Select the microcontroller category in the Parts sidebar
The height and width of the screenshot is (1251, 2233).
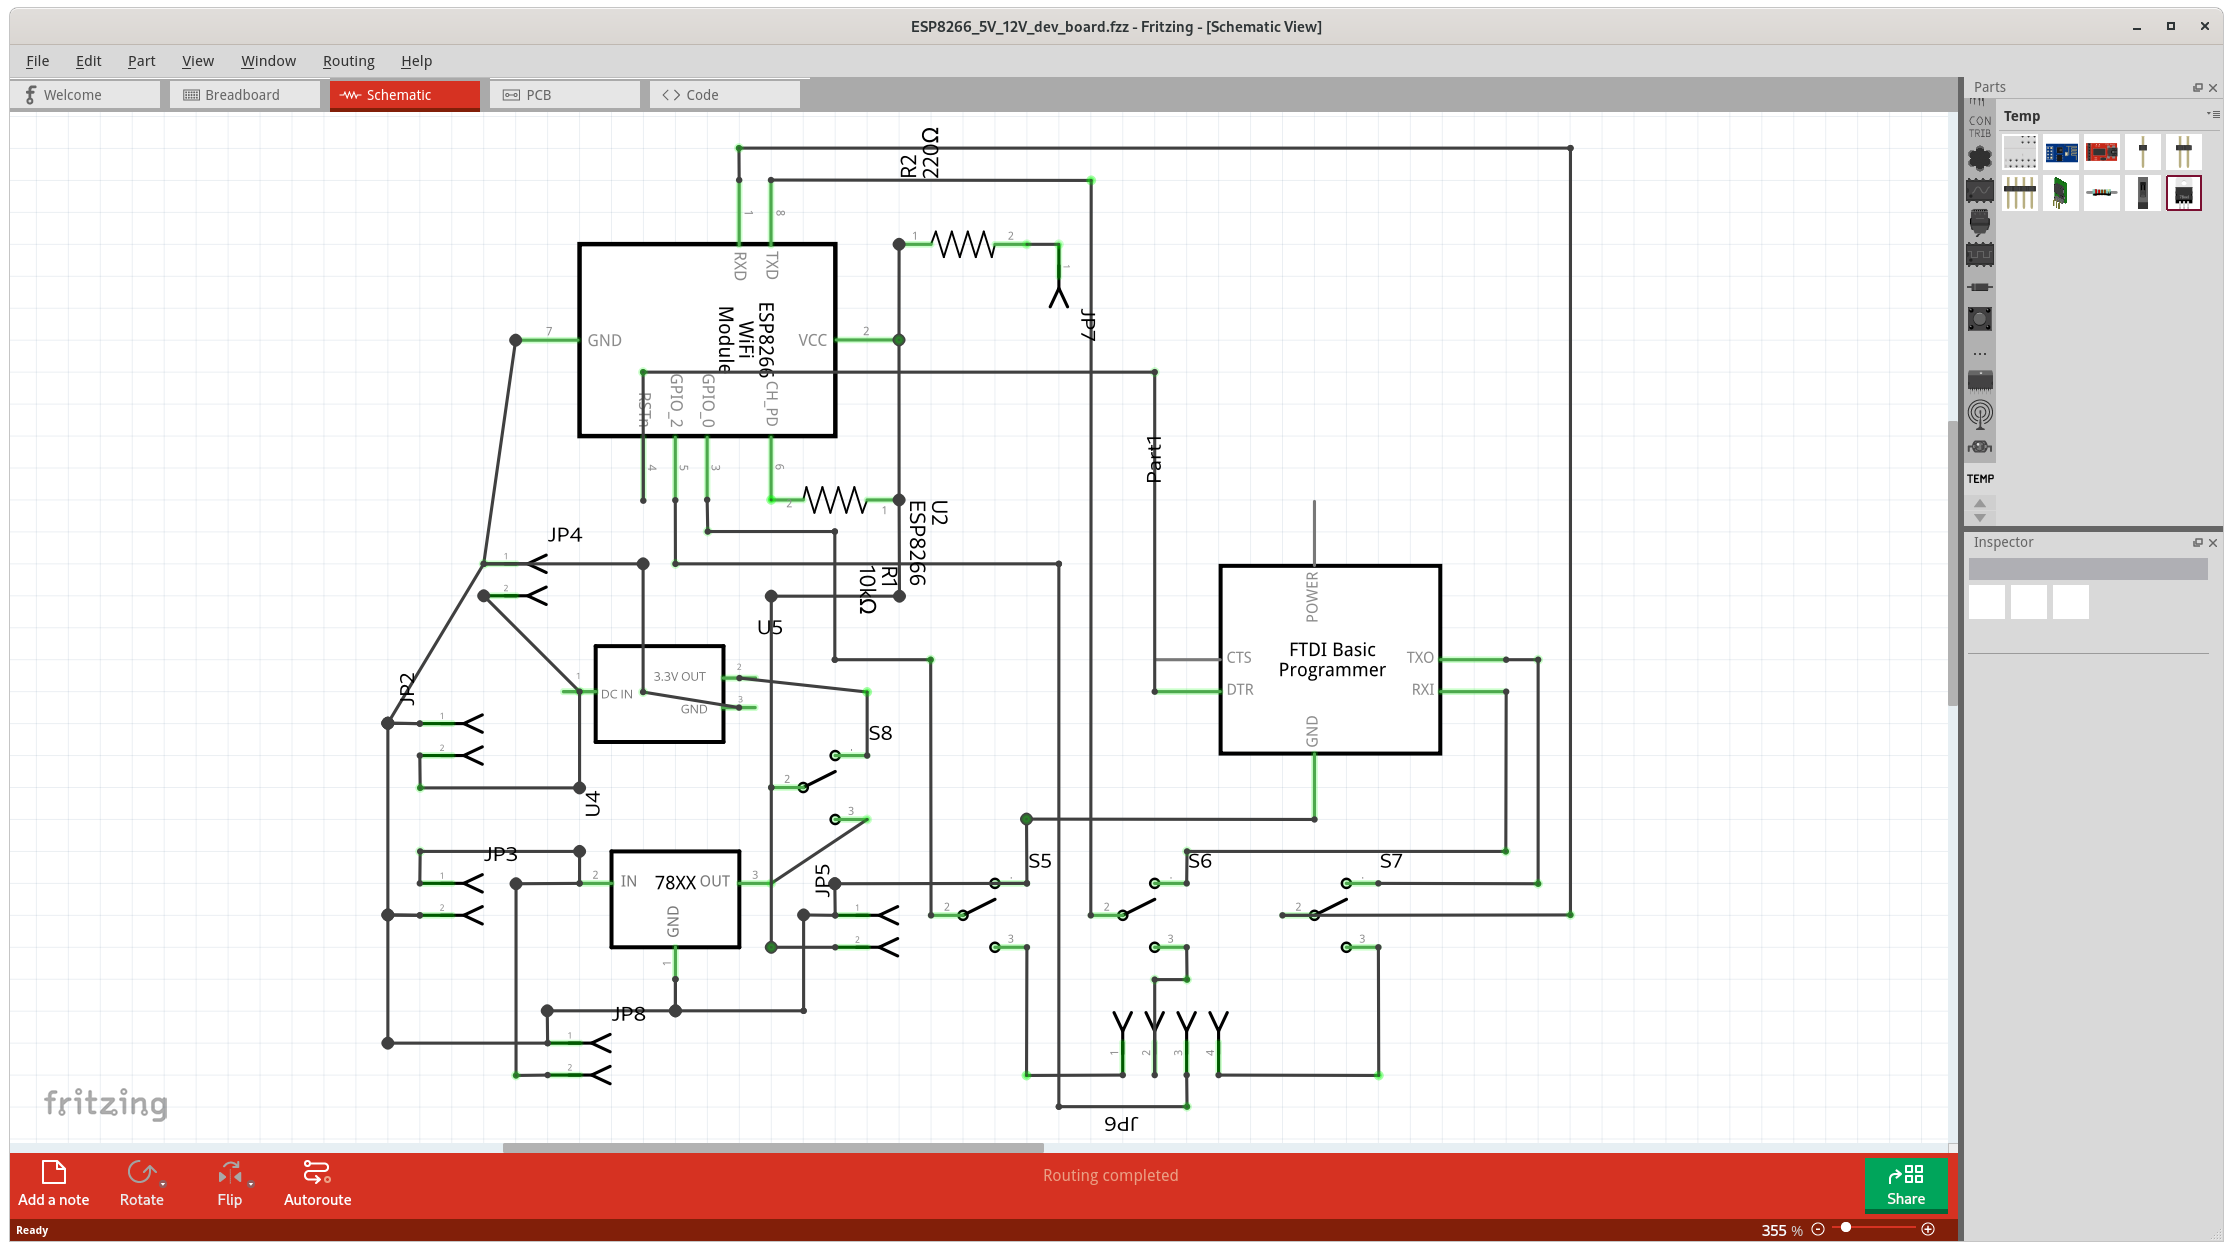point(1979,382)
